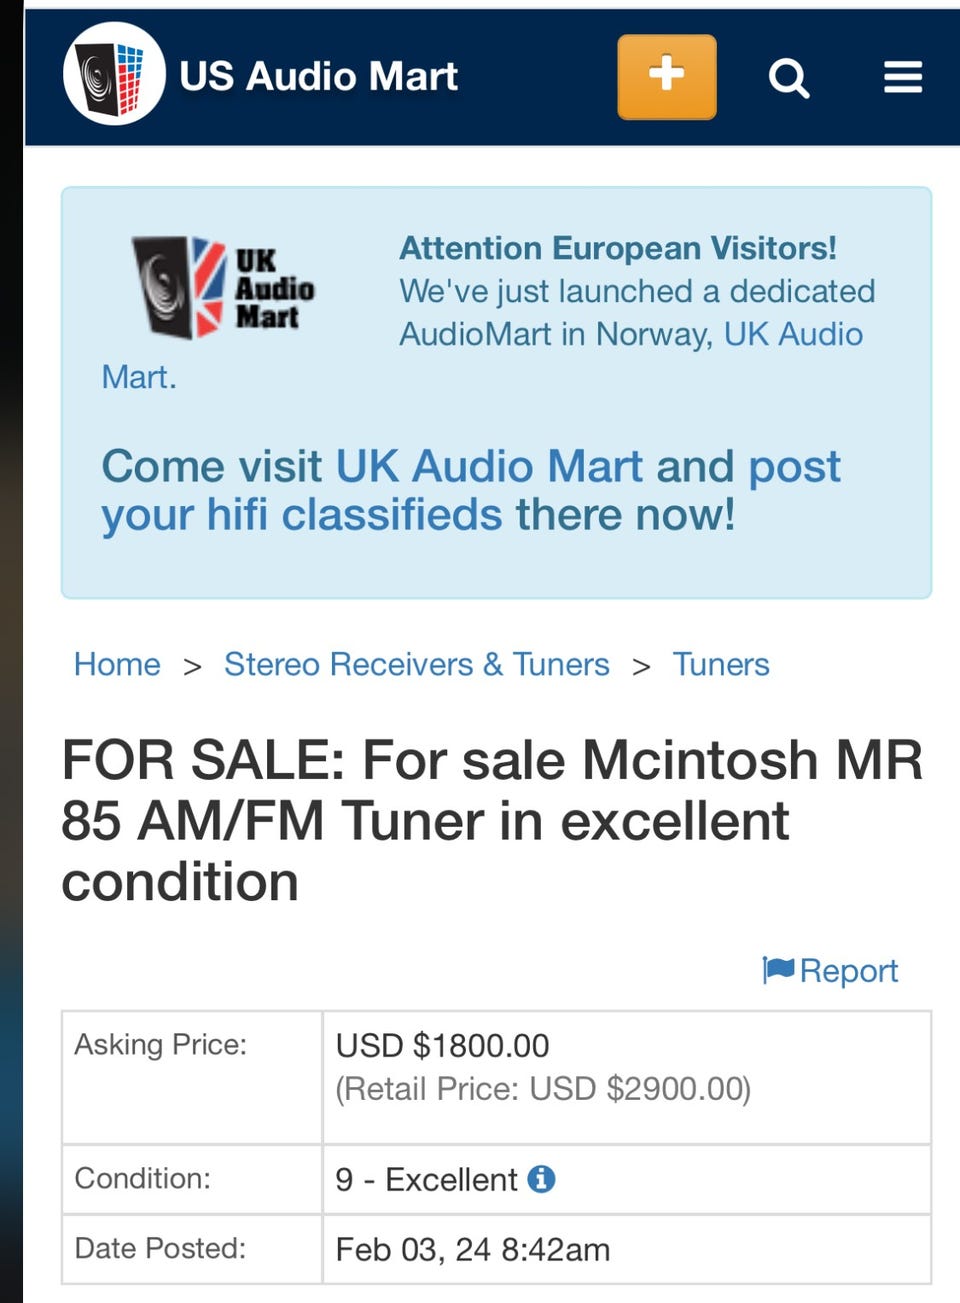The height and width of the screenshot is (1303, 960).
Task: Open the Tuners breadcrumb category
Action: click(x=720, y=664)
